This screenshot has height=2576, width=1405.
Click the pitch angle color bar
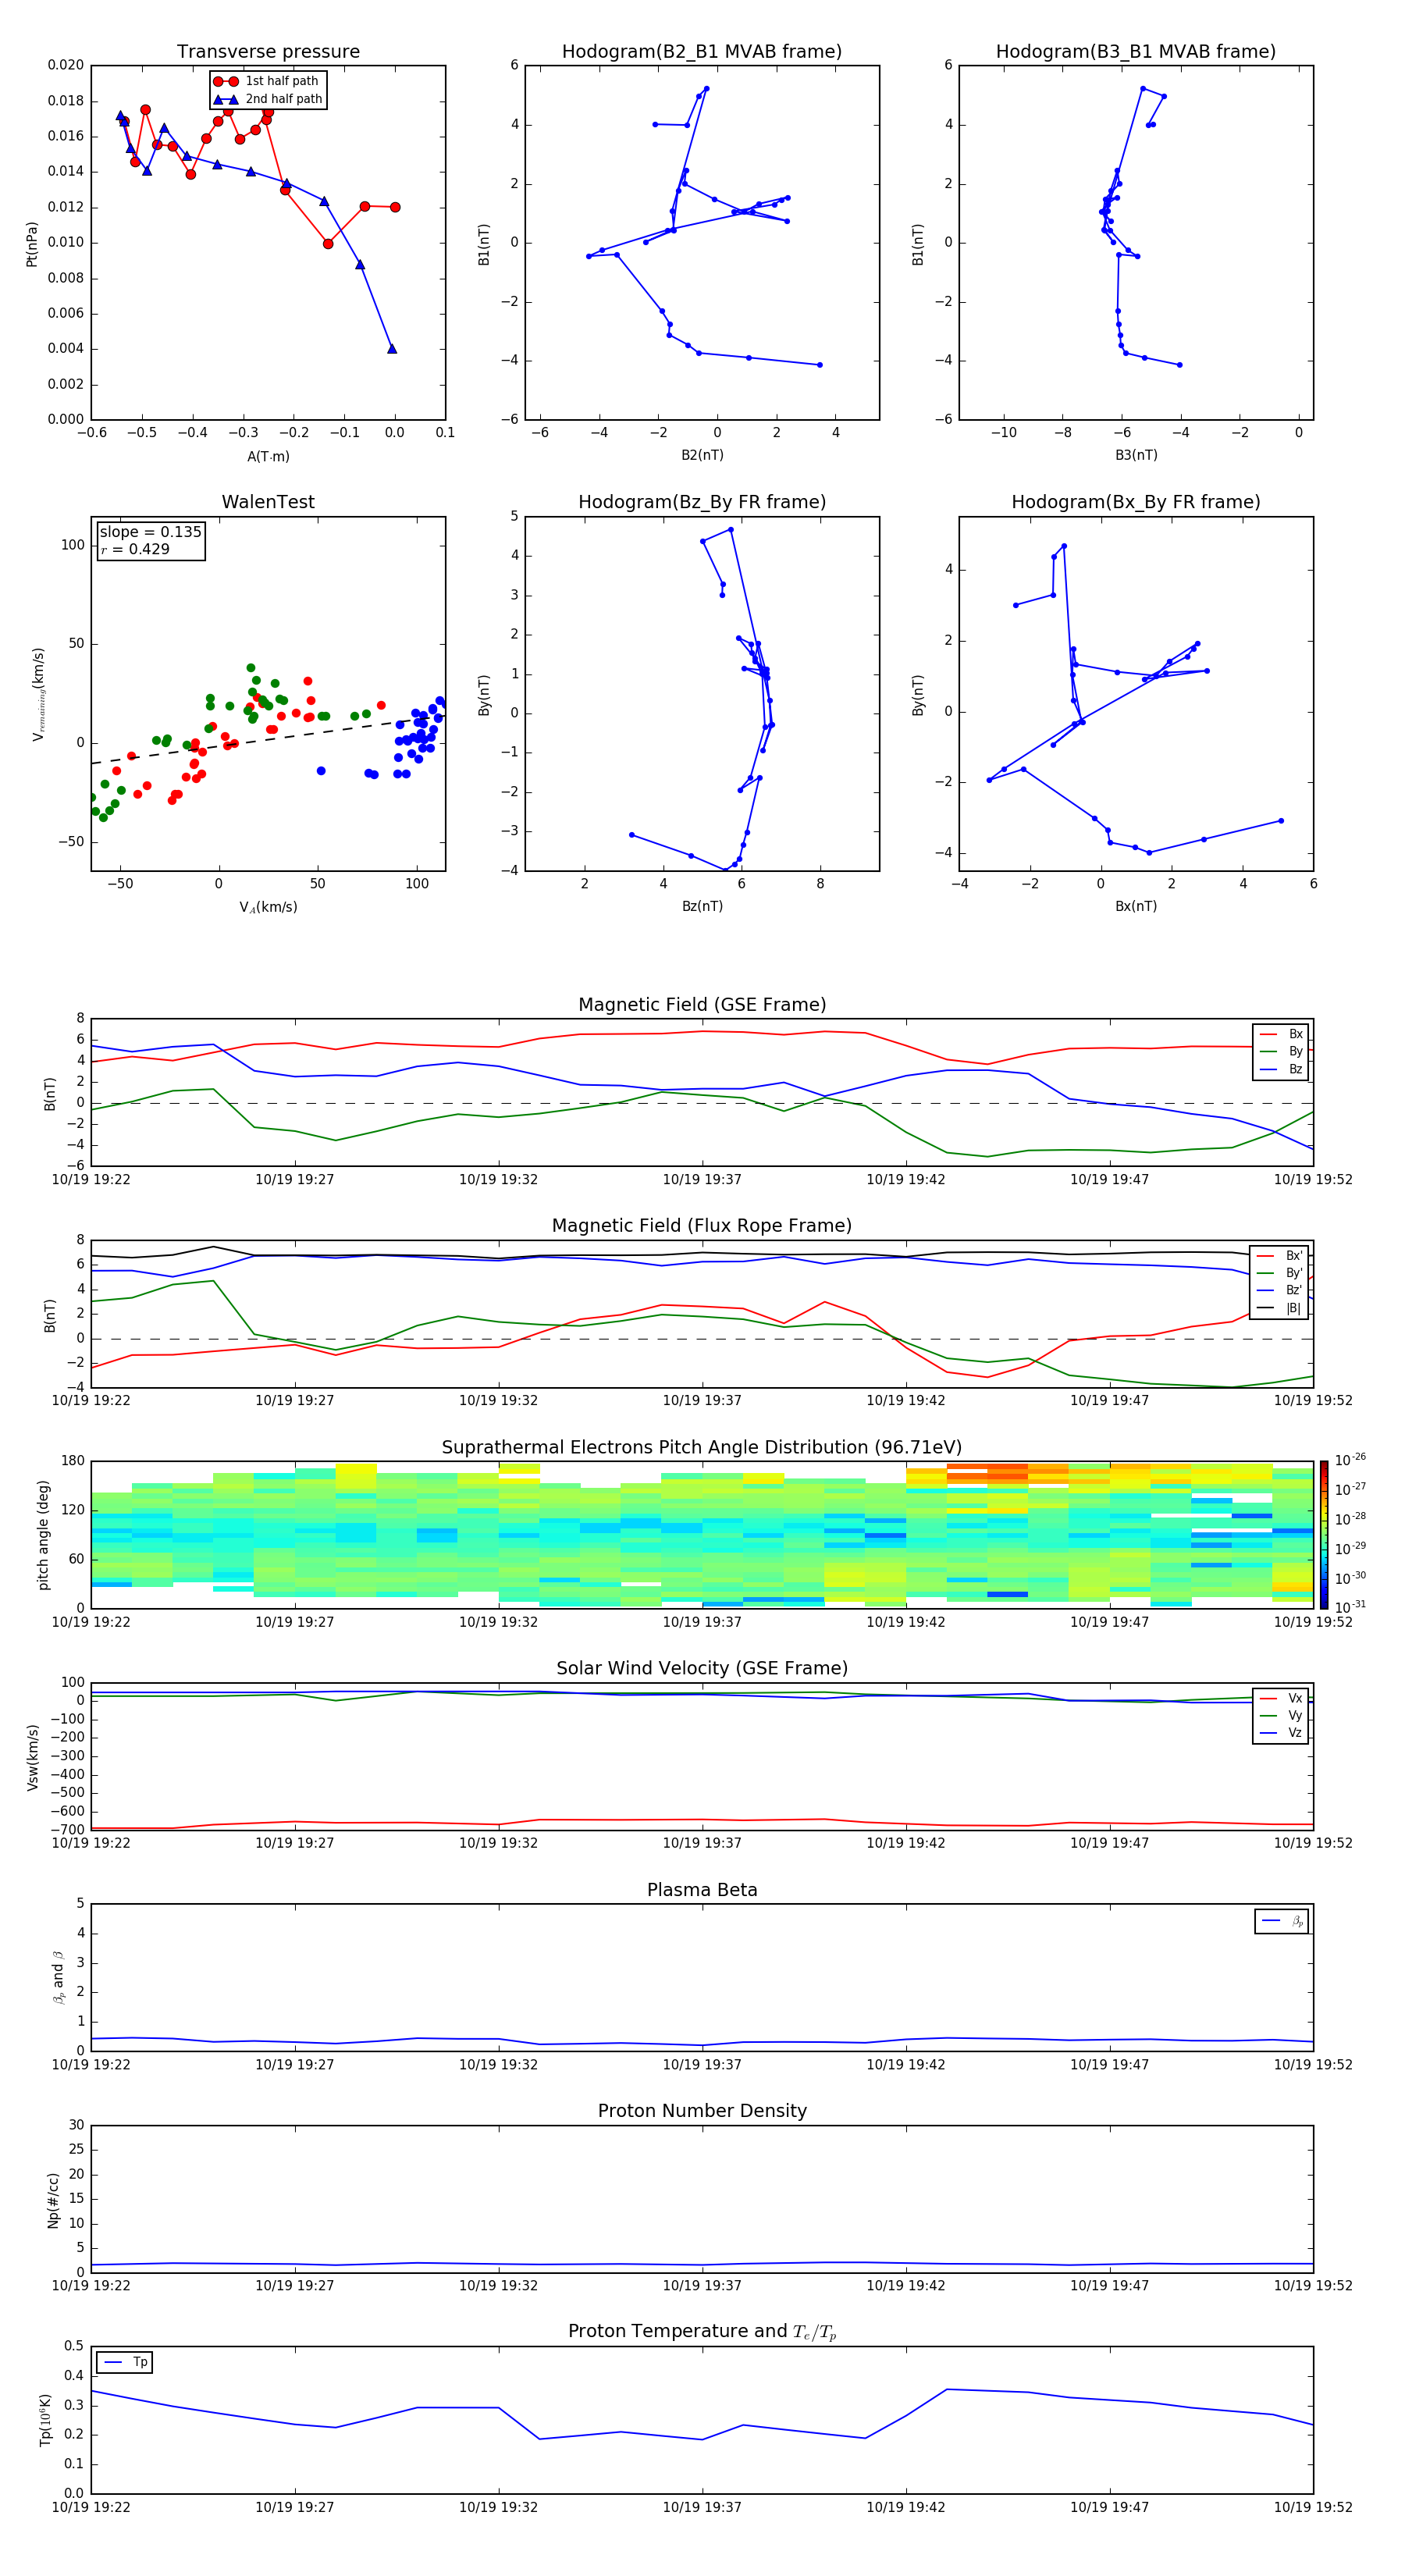click(x=1323, y=1534)
